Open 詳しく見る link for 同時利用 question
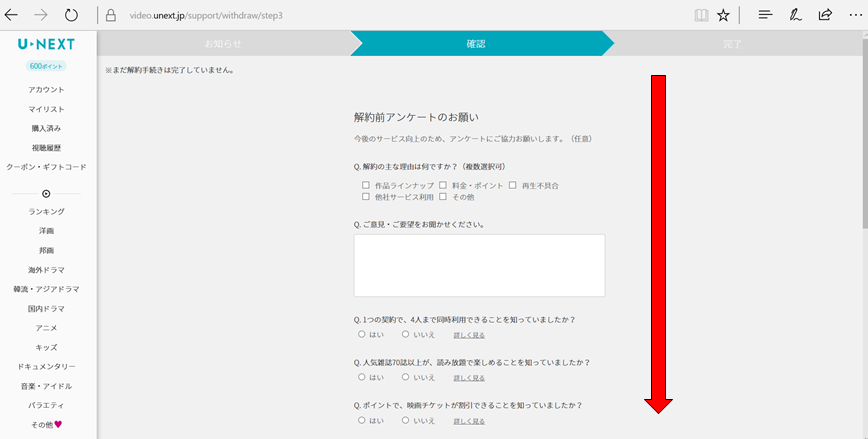The width and height of the screenshot is (868, 439). pyautogui.click(x=469, y=335)
